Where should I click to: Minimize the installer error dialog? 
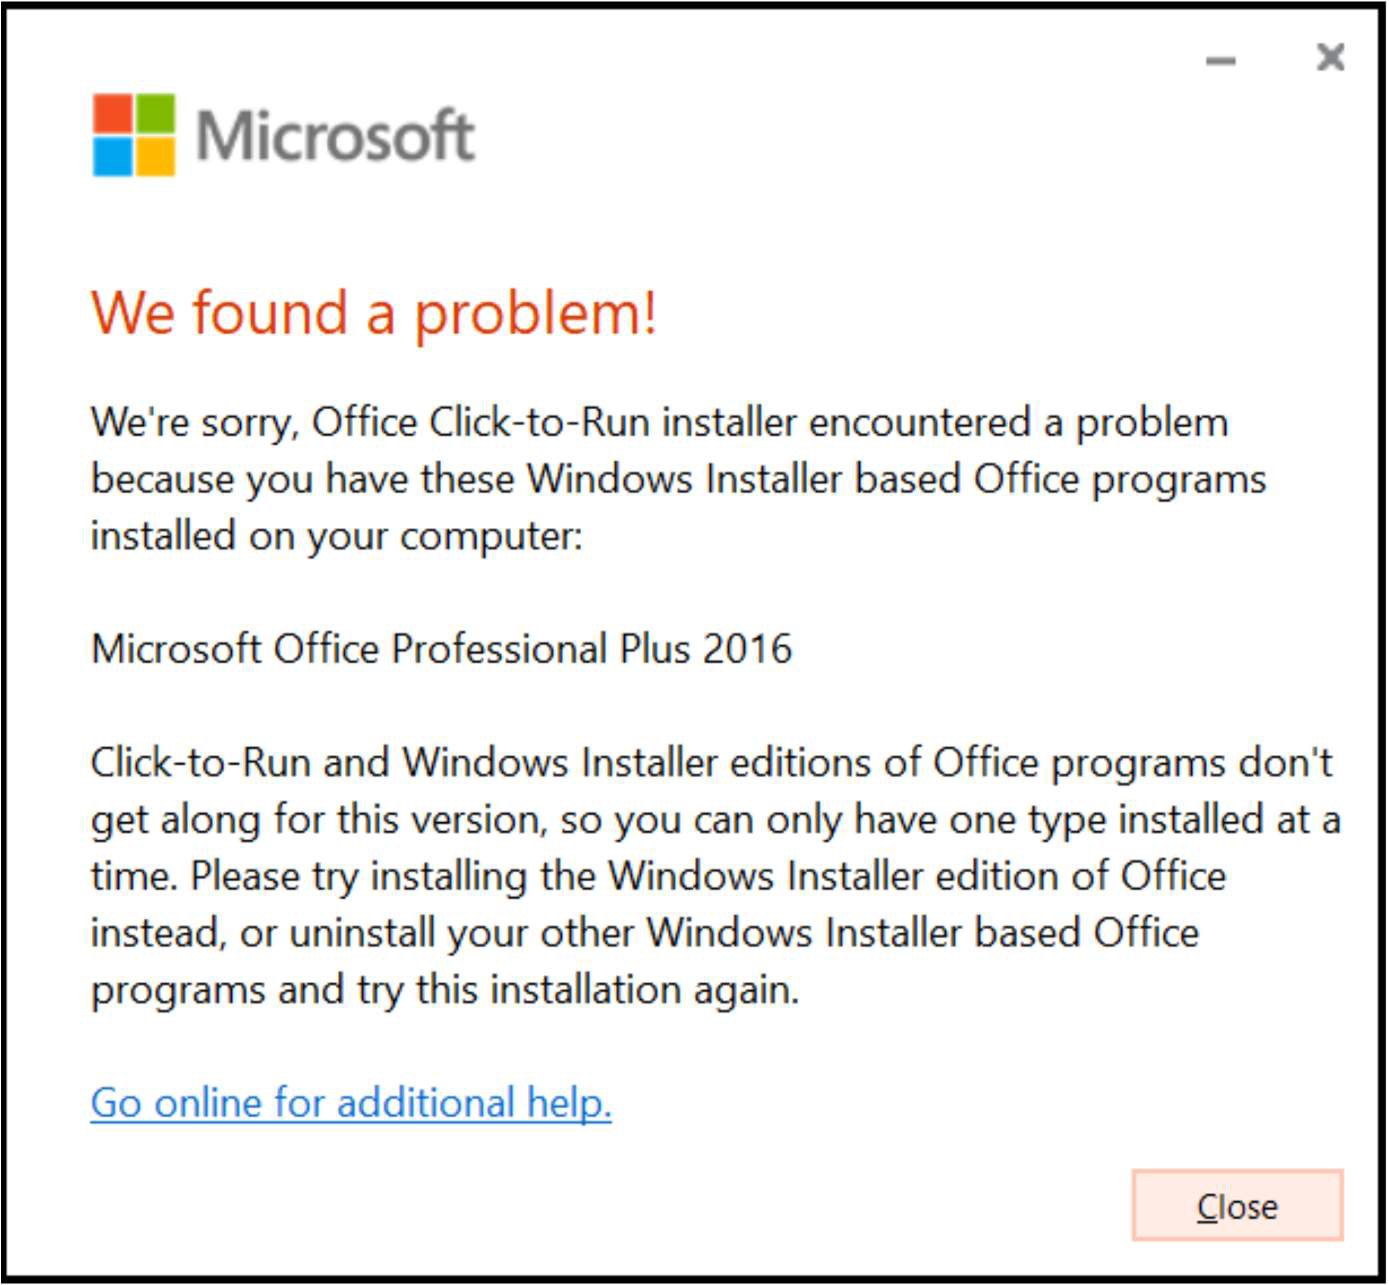tap(1220, 60)
